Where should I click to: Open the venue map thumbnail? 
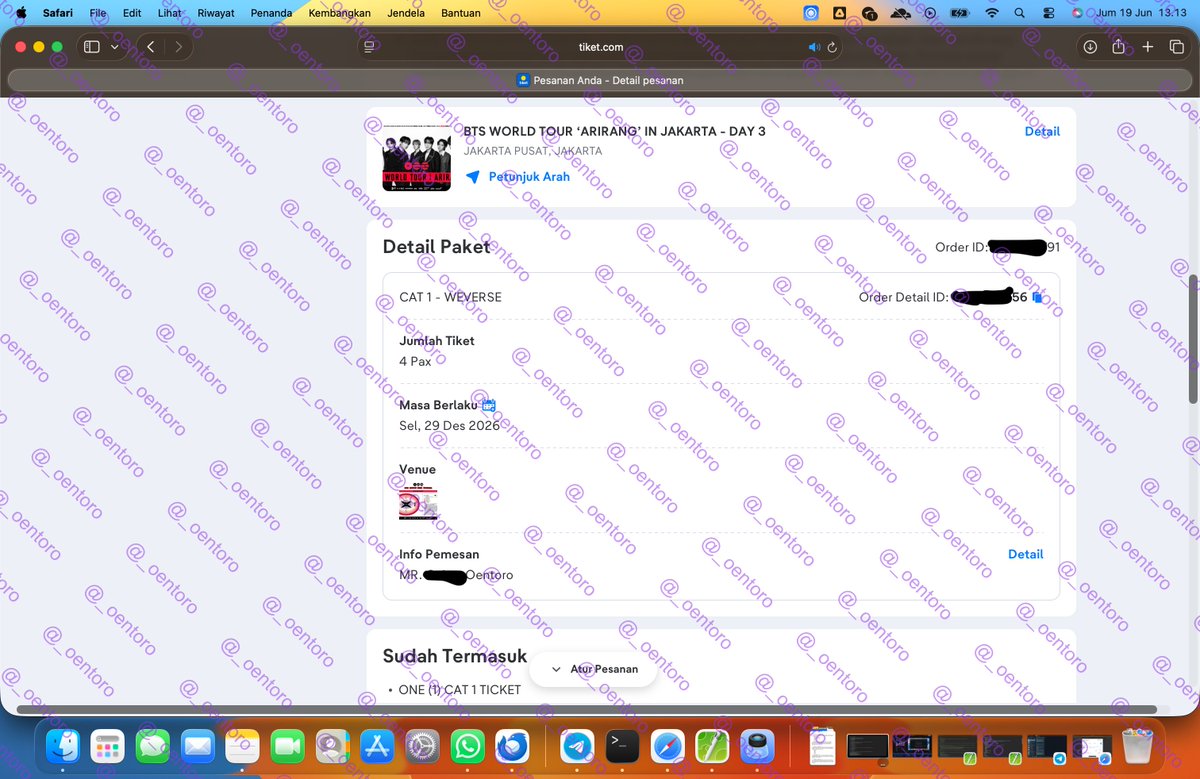(418, 501)
